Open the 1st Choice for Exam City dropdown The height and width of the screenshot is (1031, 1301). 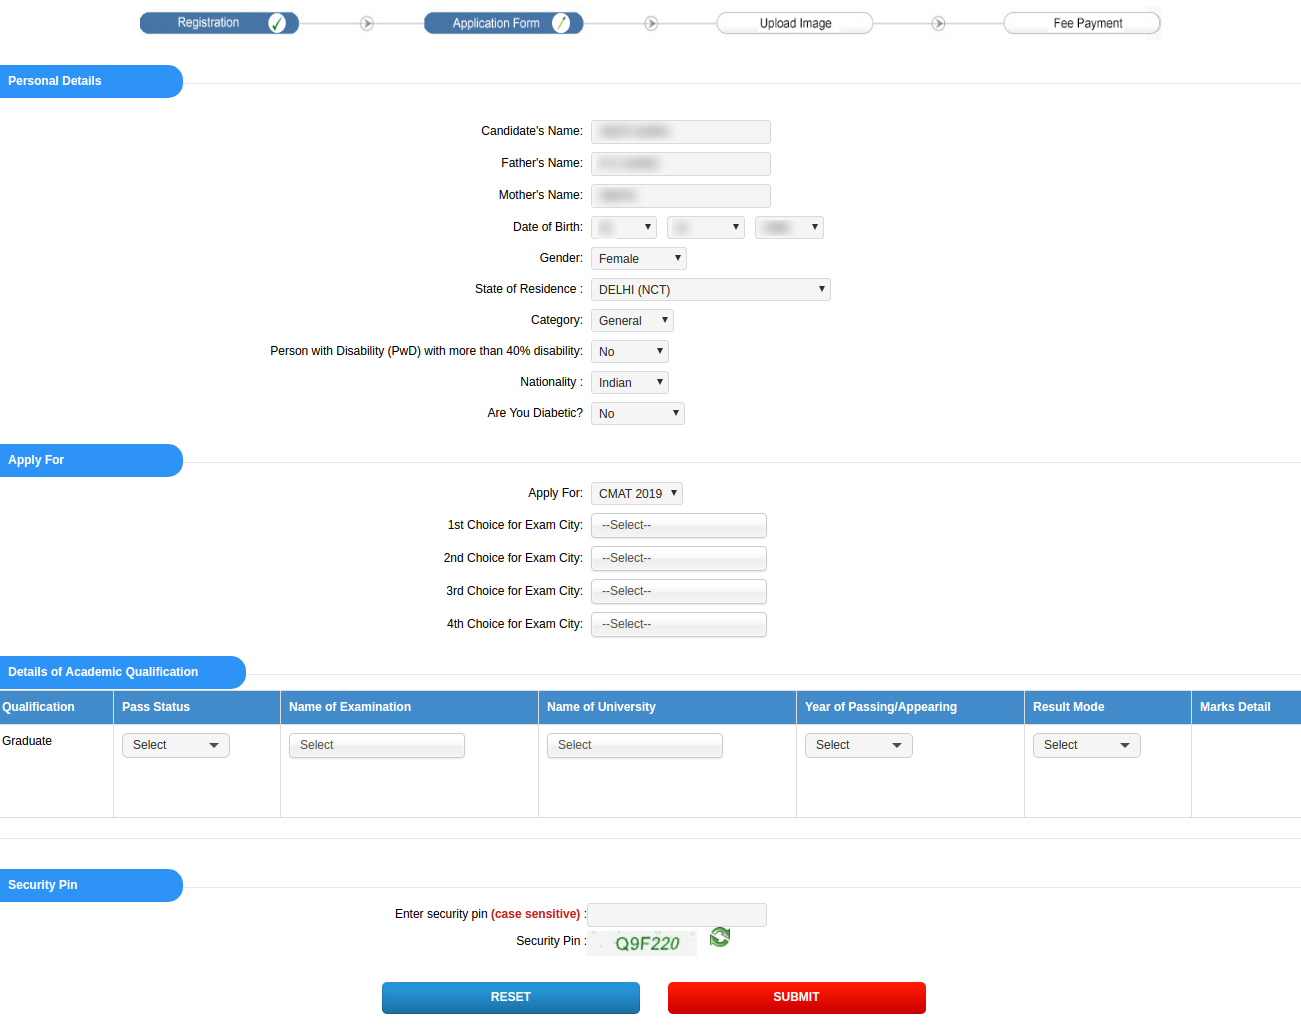point(678,525)
